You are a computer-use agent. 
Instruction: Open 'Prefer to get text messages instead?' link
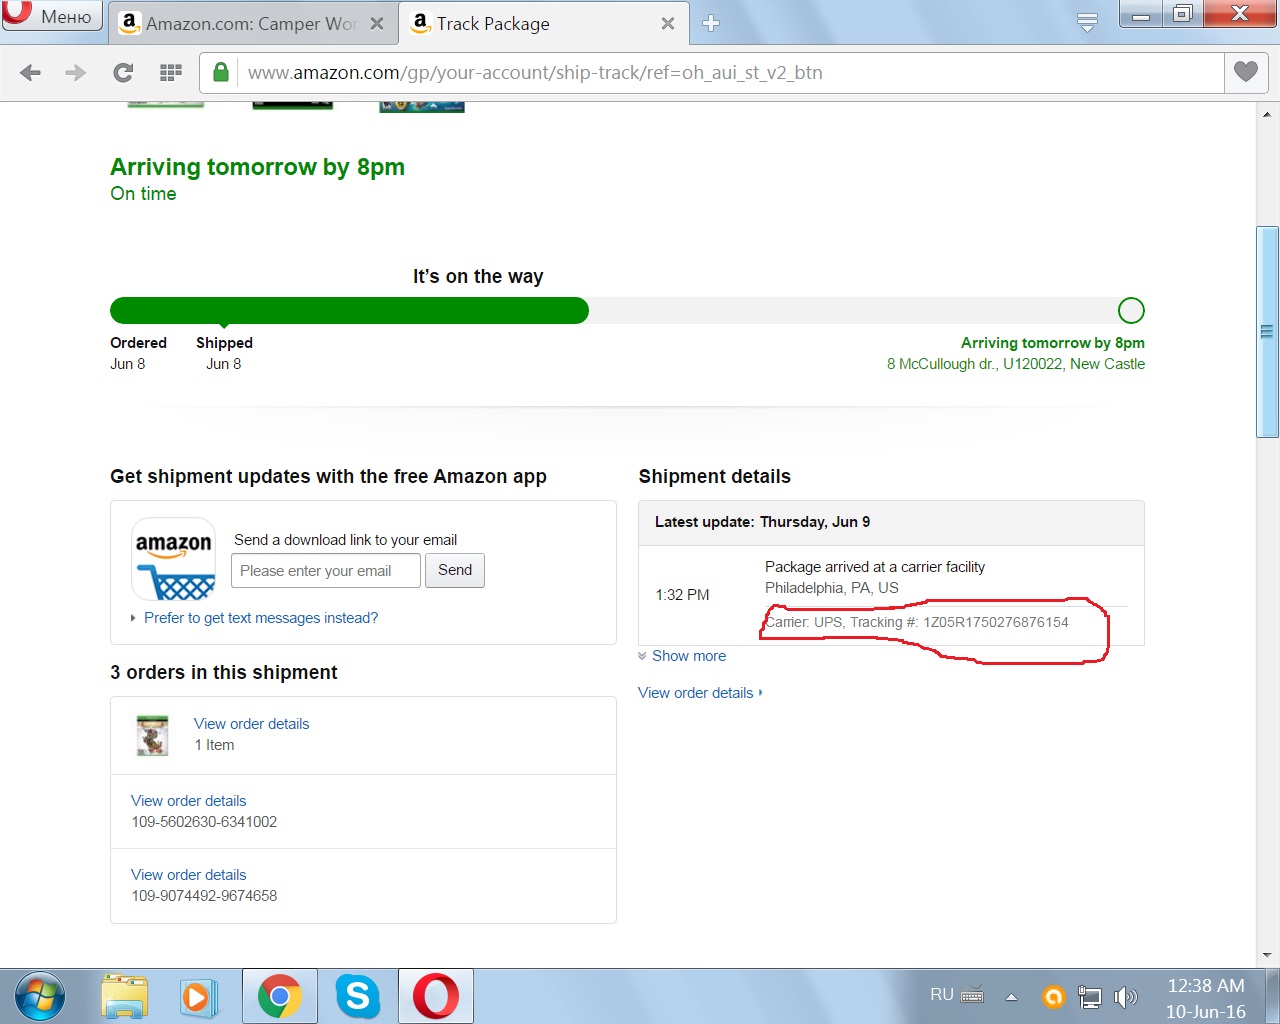(261, 618)
